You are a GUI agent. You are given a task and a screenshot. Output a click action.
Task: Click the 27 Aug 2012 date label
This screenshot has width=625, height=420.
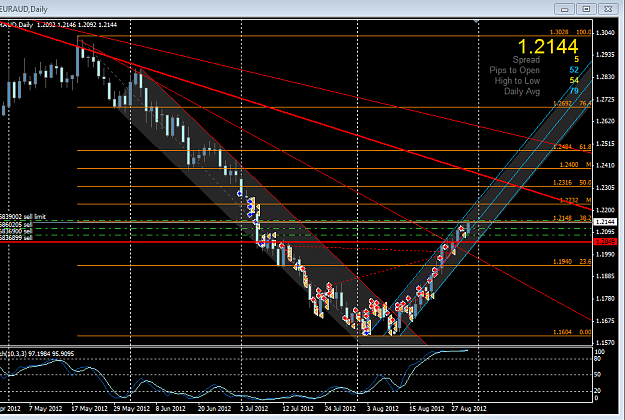tap(469, 409)
